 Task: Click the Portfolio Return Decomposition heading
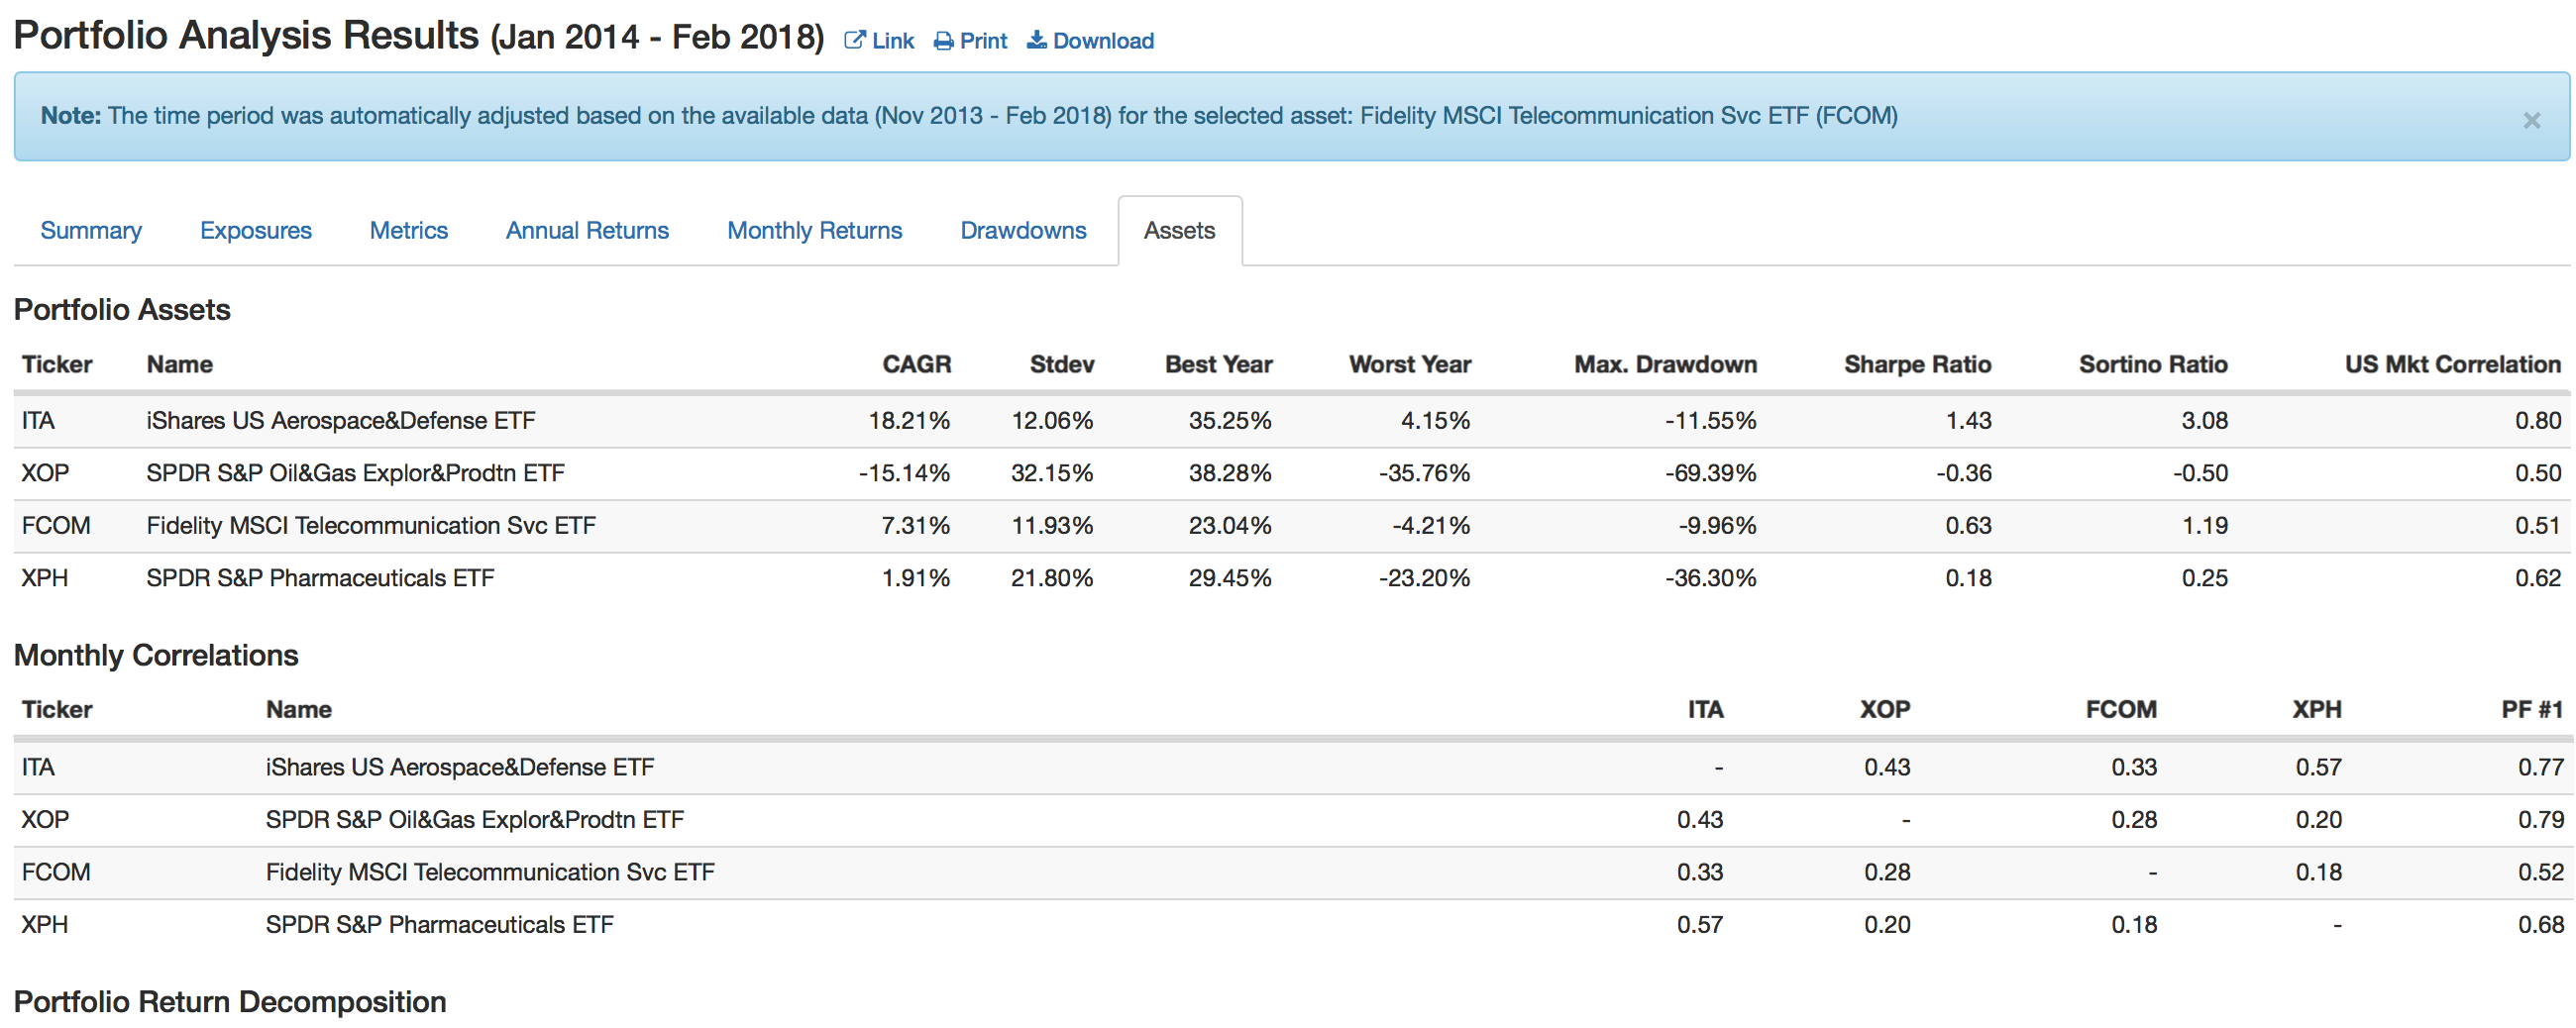230,1001
